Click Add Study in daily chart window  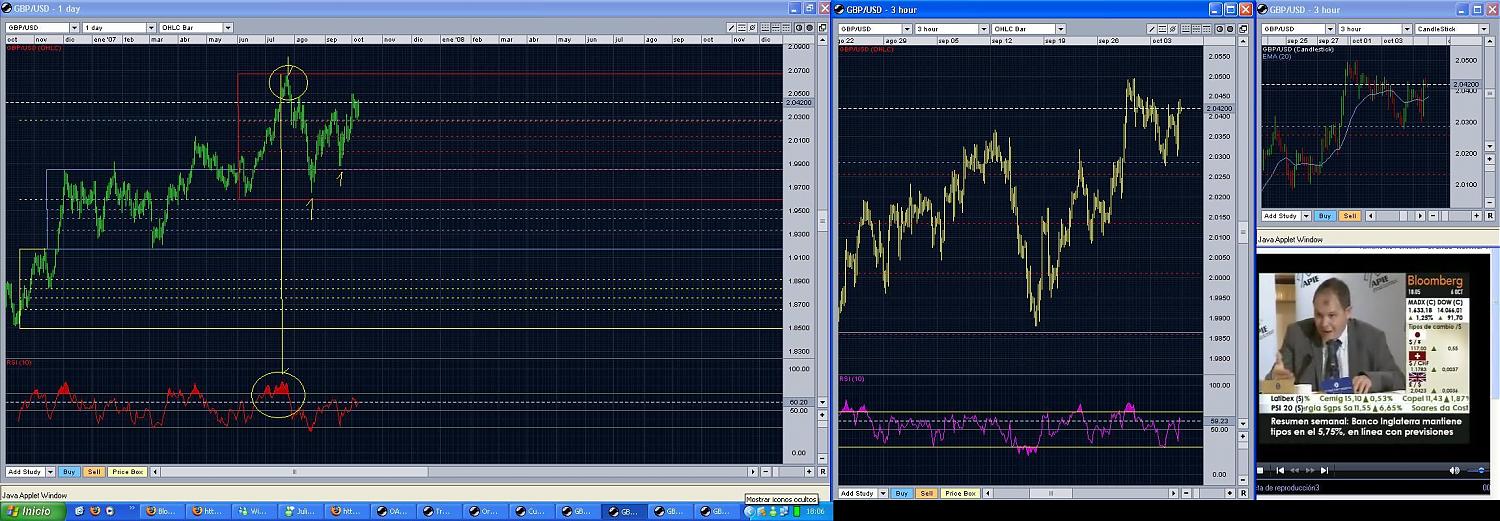[x=25, y=471]
